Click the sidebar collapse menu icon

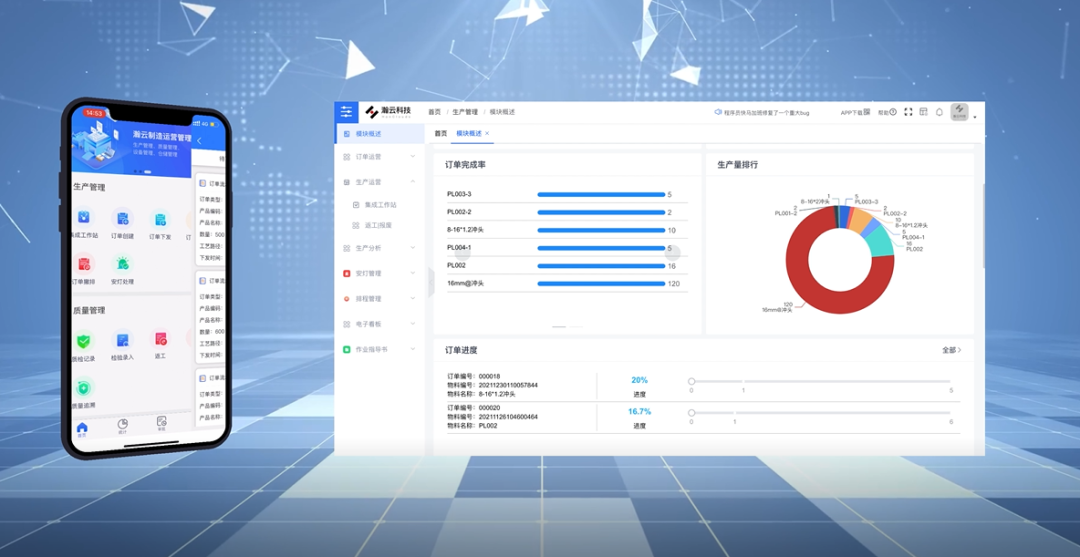[x=346, y=112]
